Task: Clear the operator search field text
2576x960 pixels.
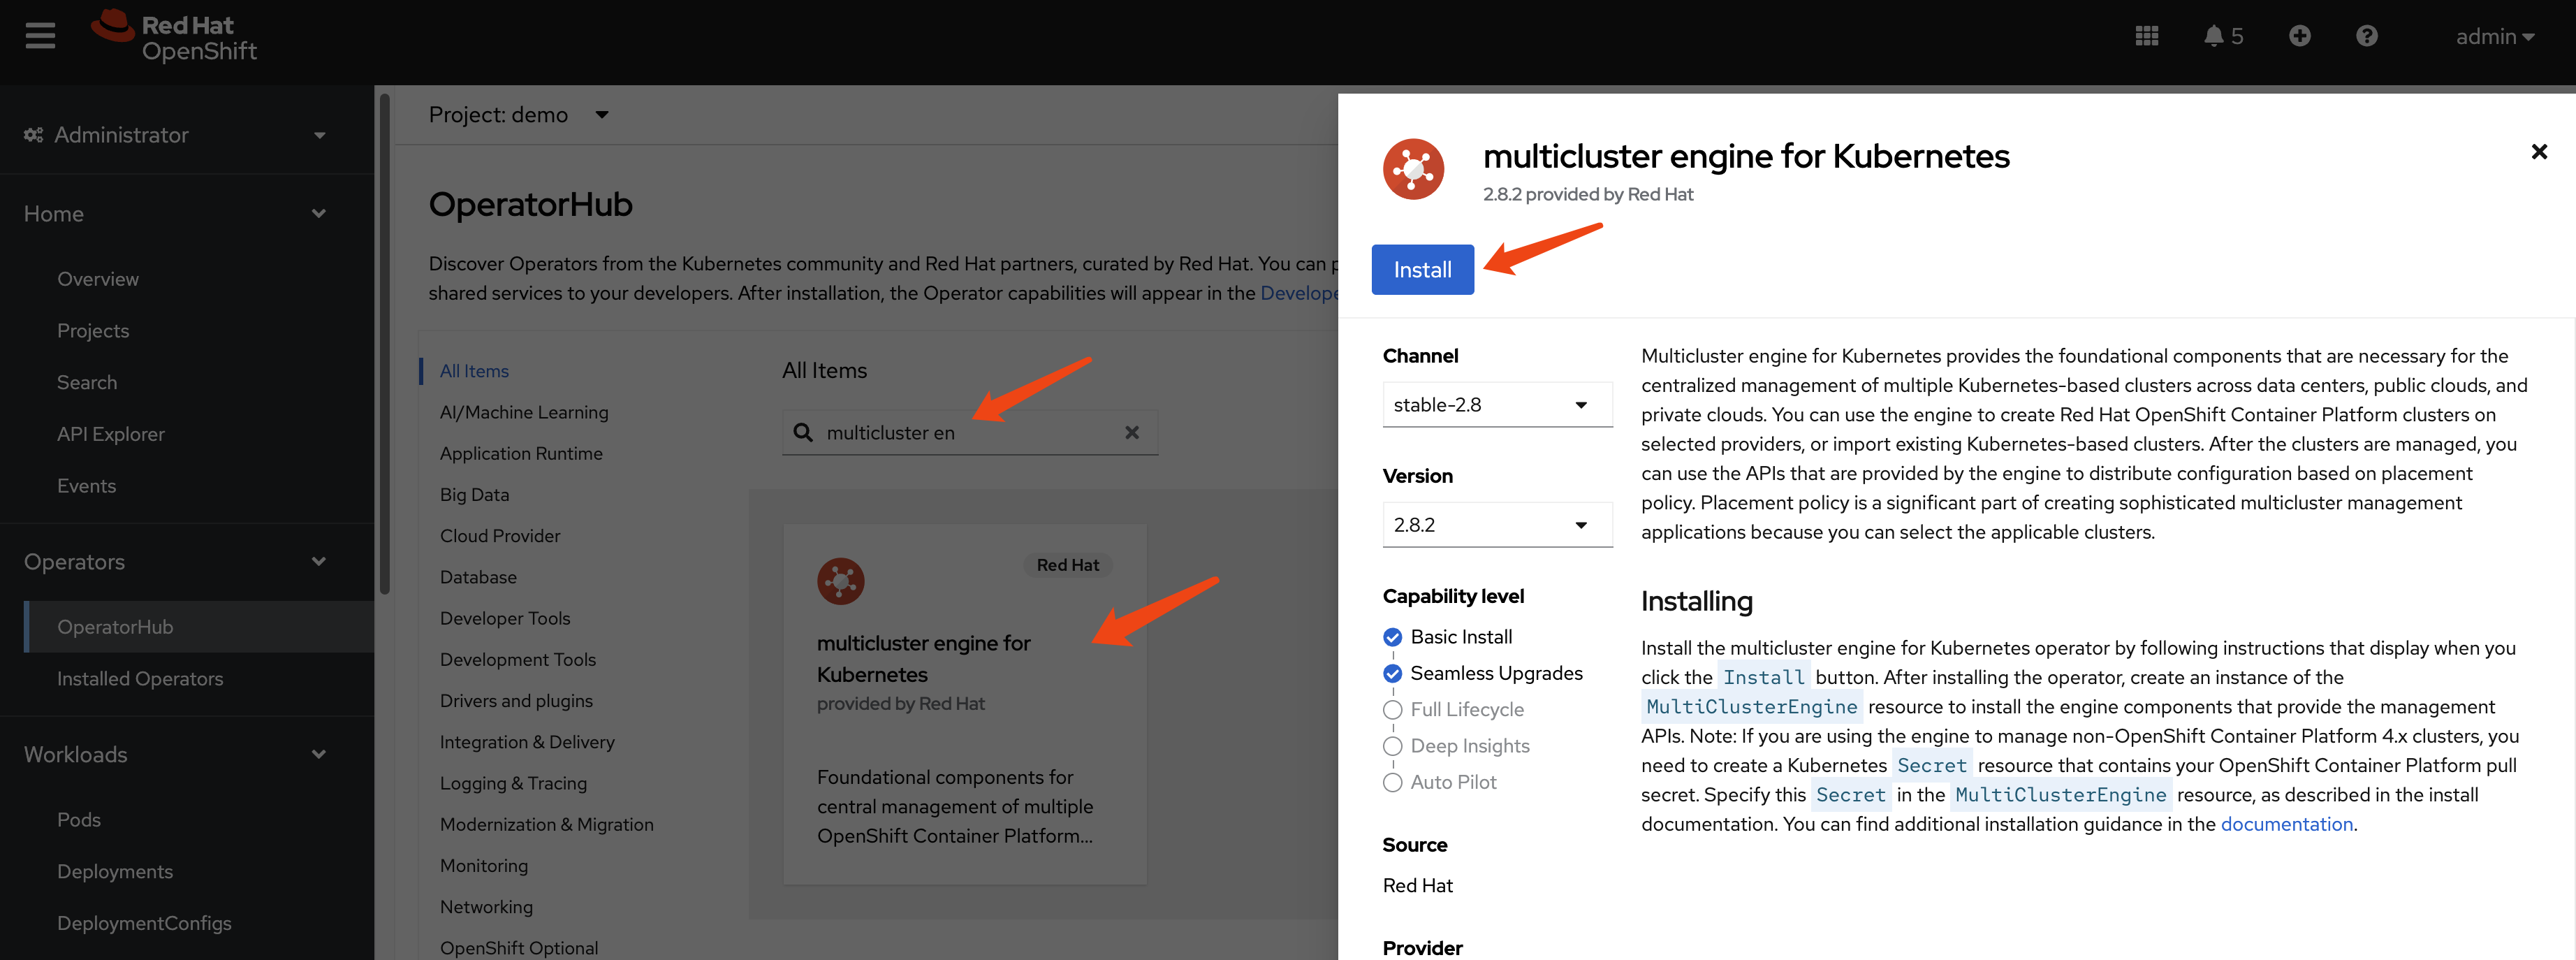Action: [x=1131, y=433]
